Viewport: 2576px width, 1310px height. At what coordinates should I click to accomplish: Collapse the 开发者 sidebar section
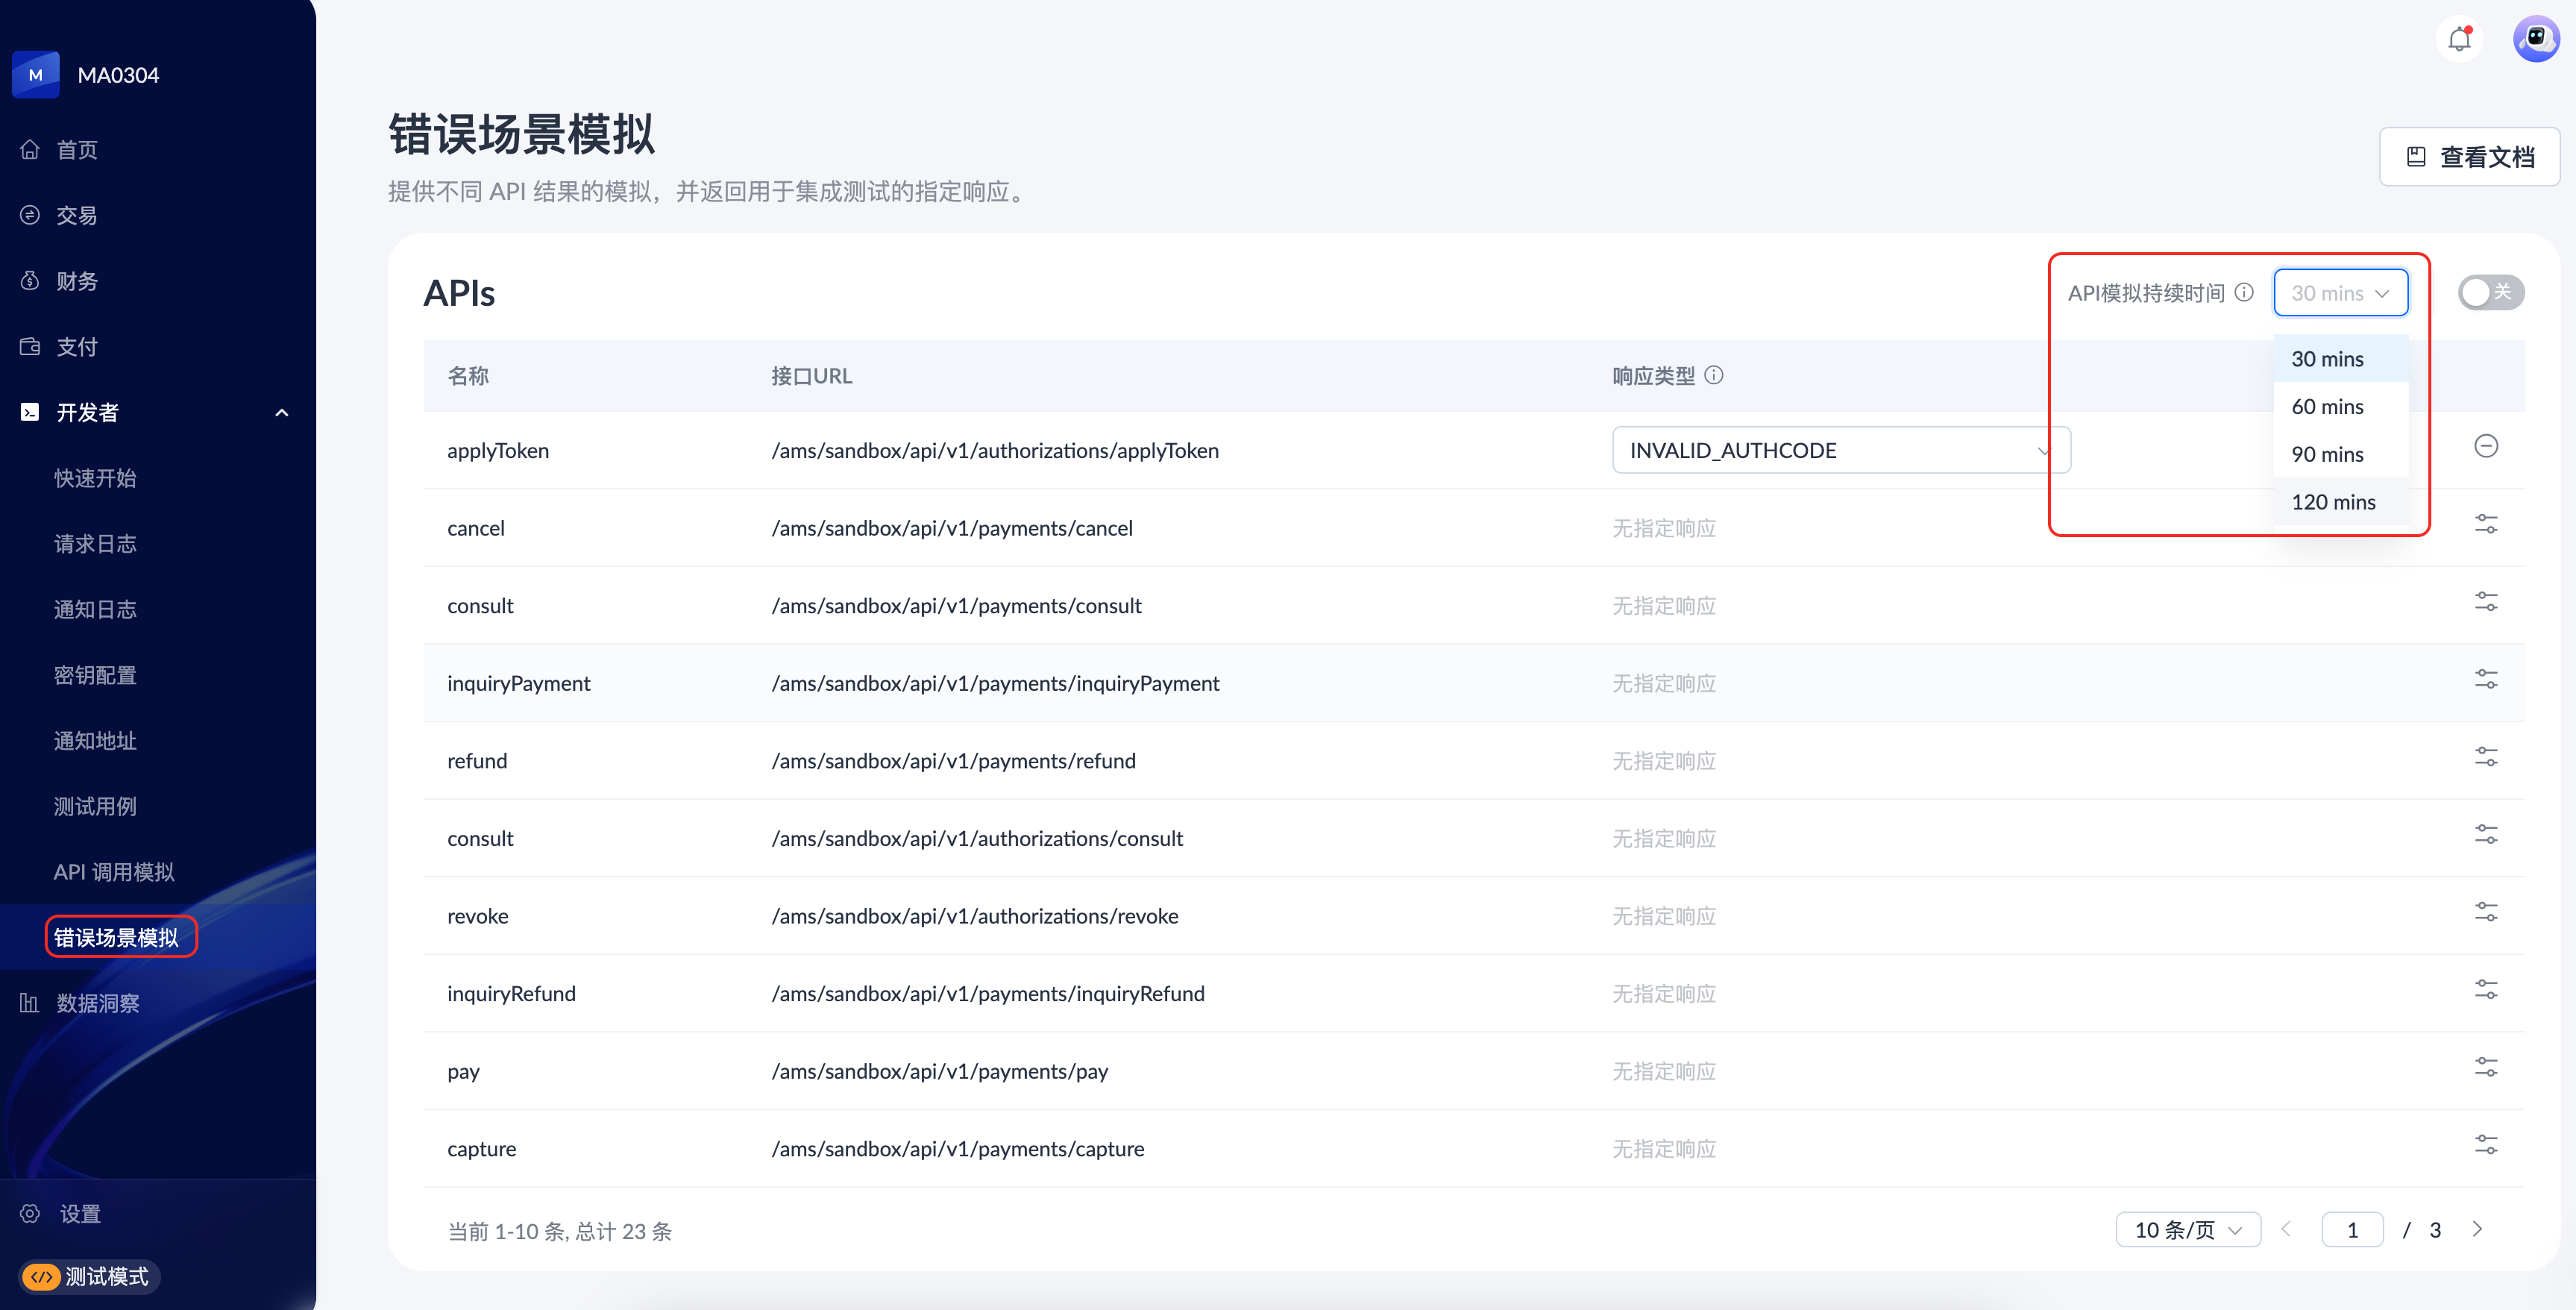pyautogui.click(x=282, y=412)
